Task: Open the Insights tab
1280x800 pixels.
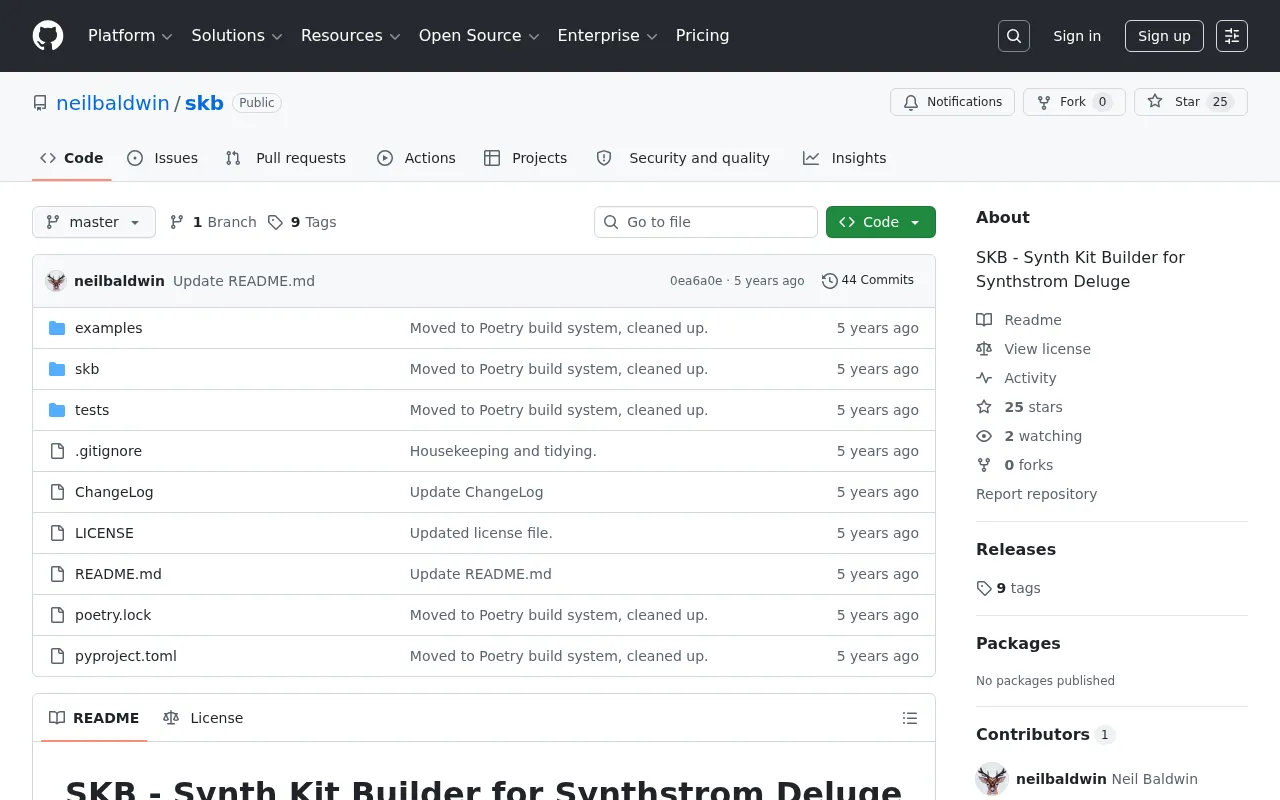Action: pos(845,158)
